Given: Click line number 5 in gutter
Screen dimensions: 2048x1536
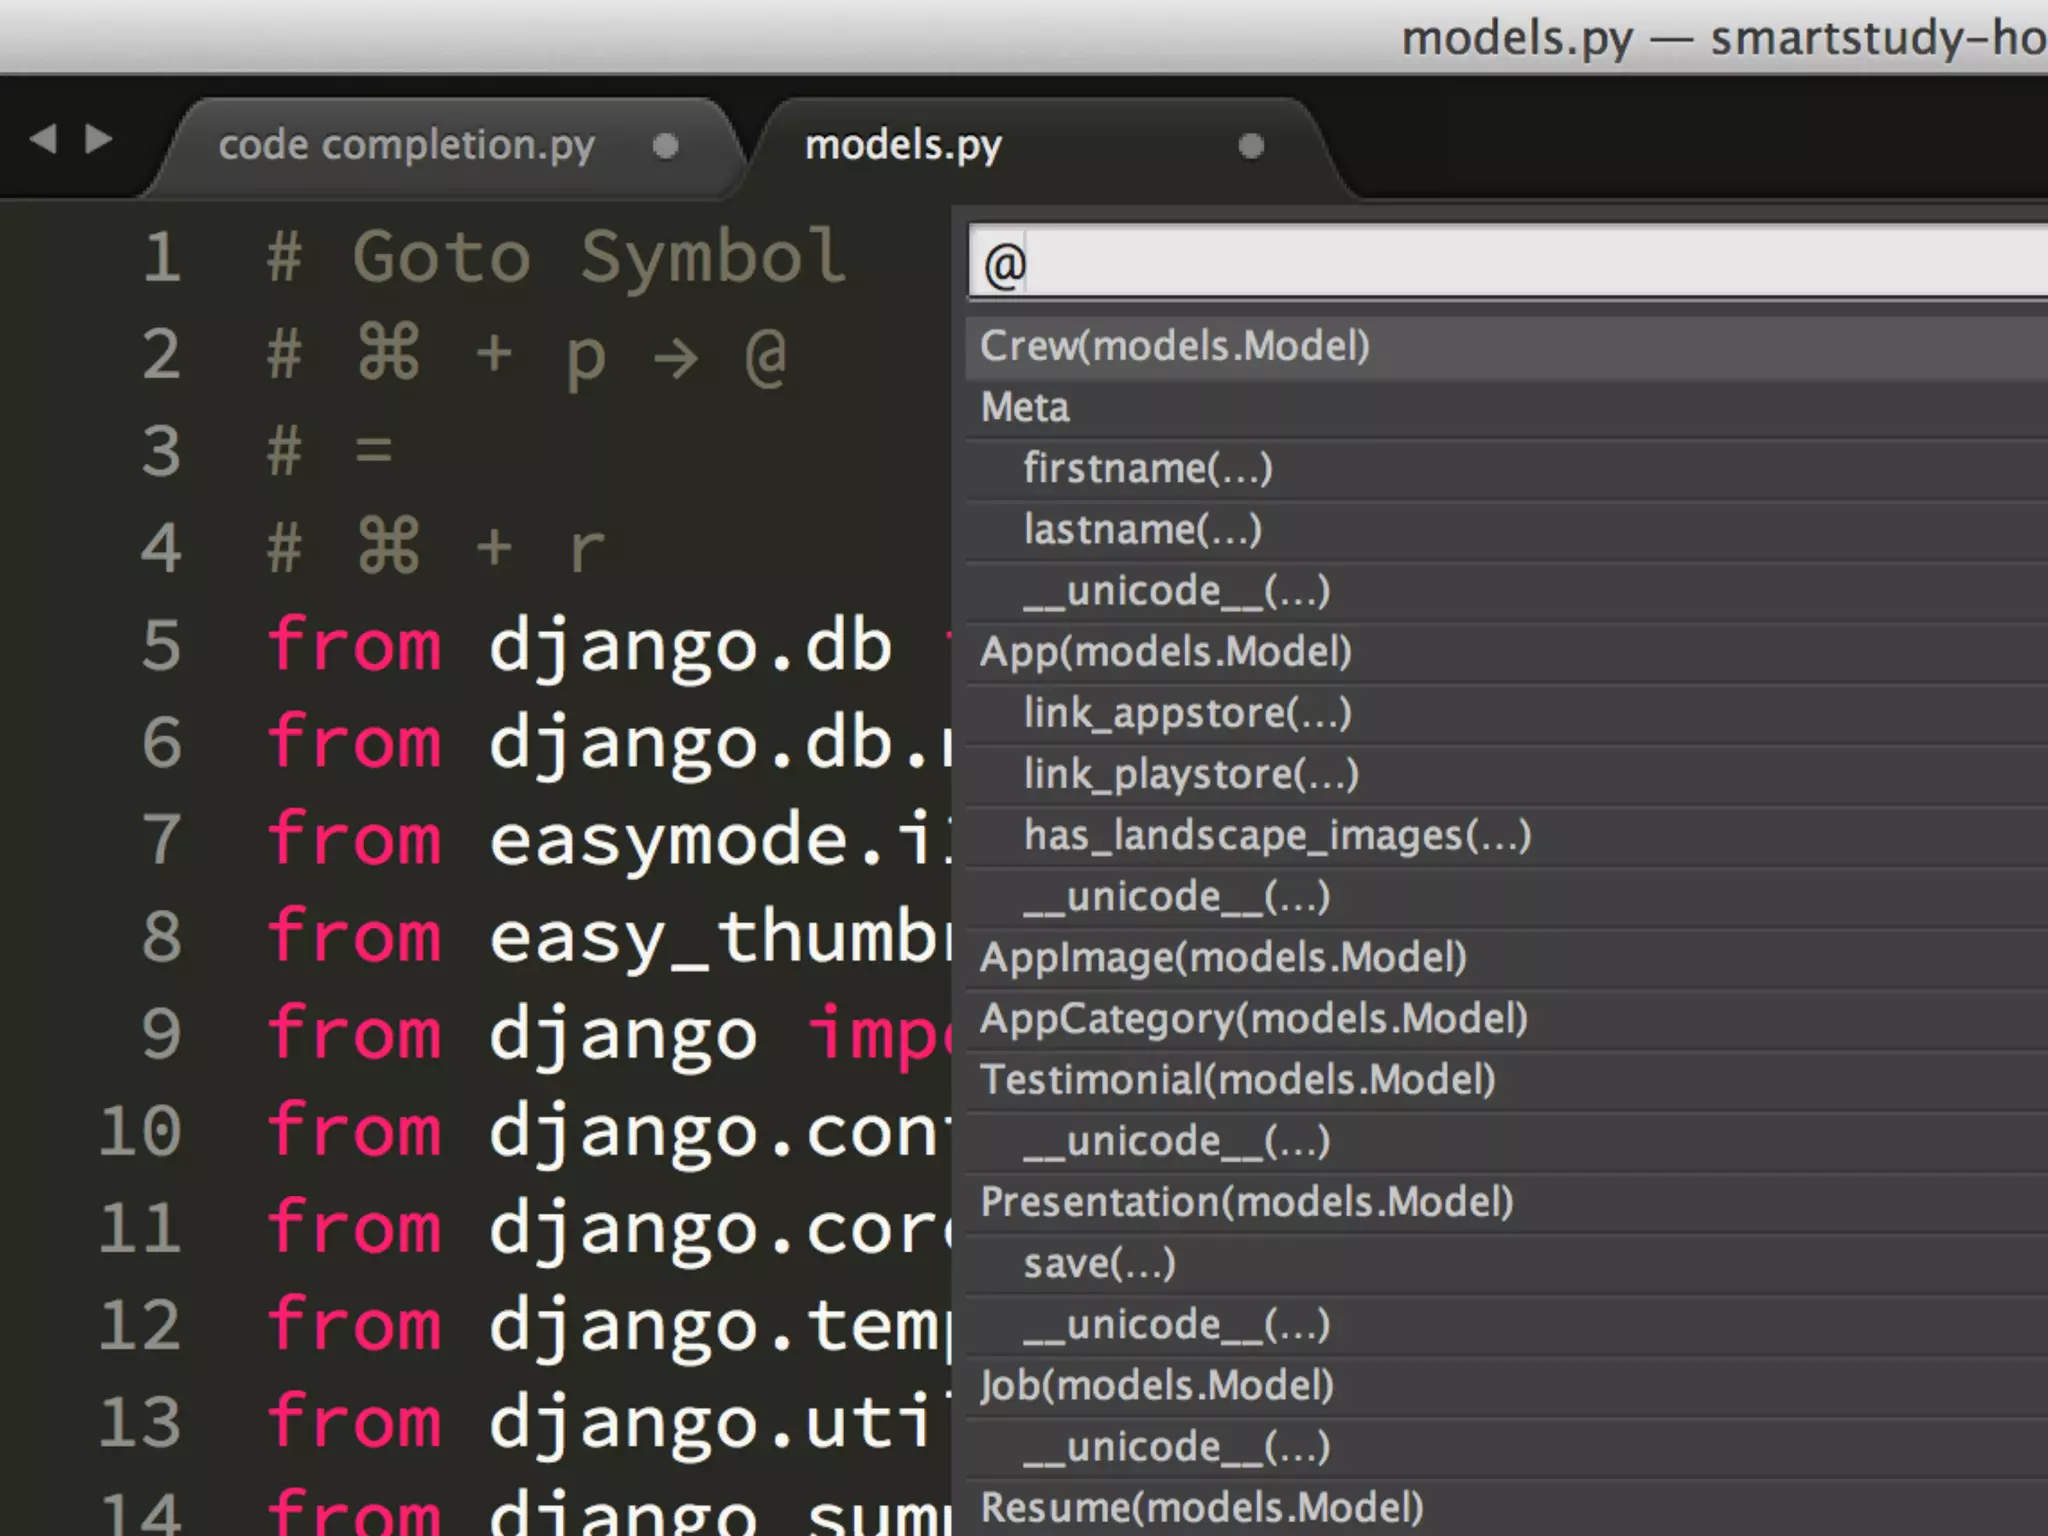Looking at the screenshot, I should coord(162,646).
